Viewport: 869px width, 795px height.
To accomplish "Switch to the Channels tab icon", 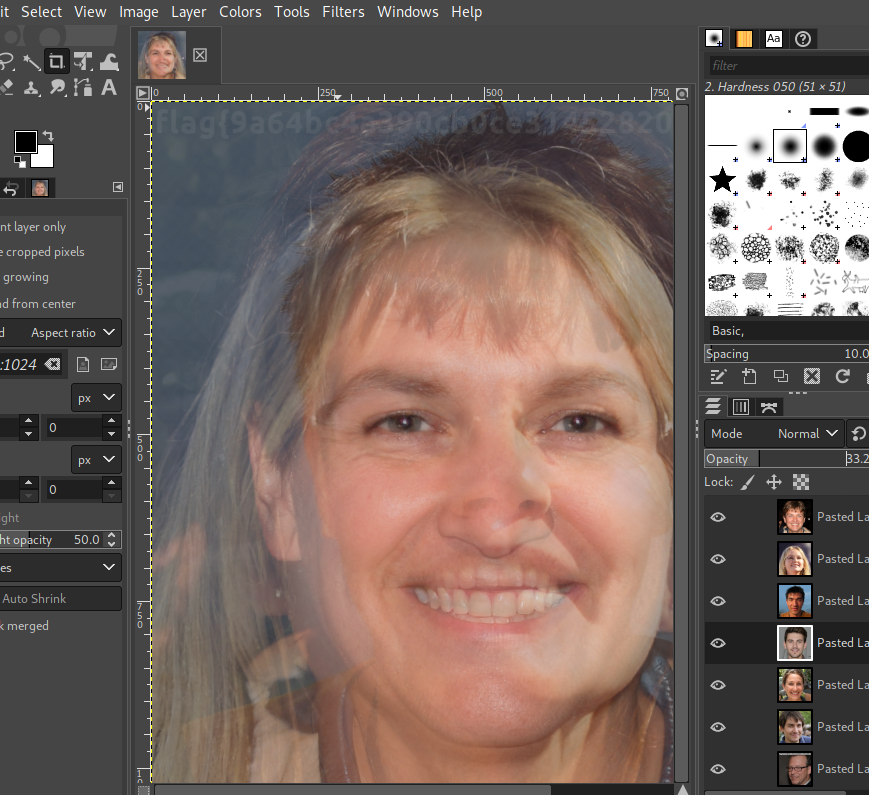I will (741, 407).
